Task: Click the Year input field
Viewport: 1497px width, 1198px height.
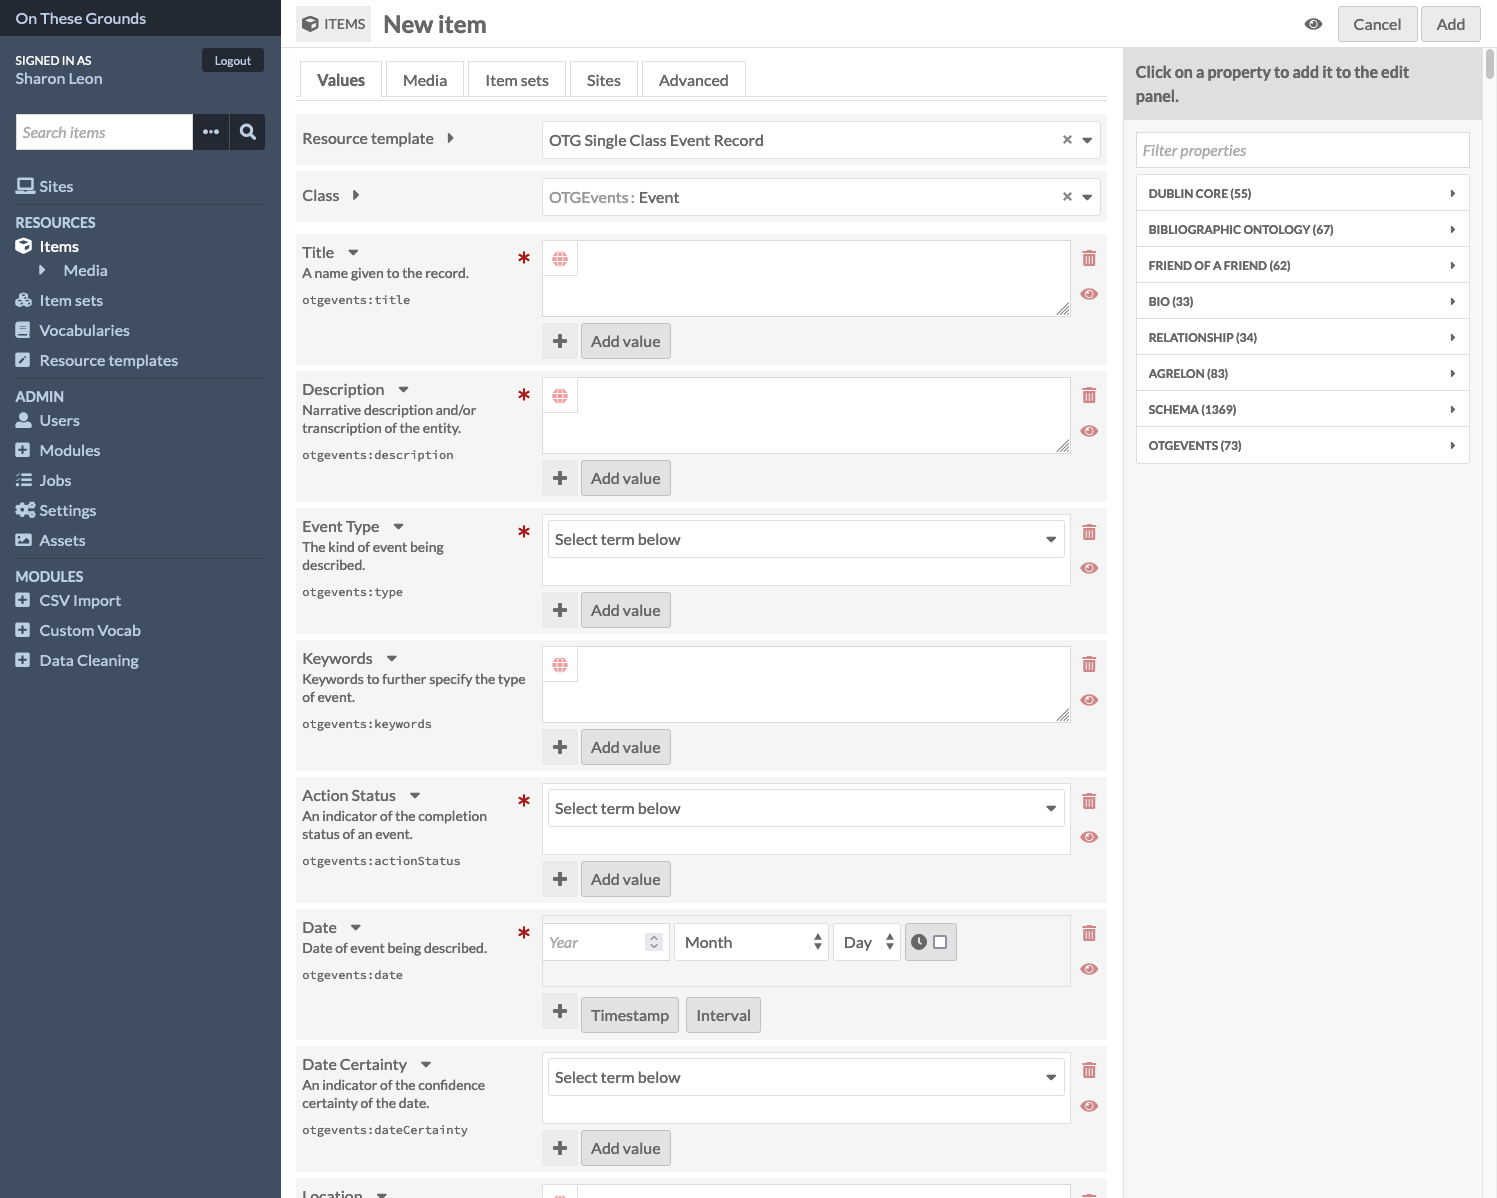Action: tap(606, 942)
